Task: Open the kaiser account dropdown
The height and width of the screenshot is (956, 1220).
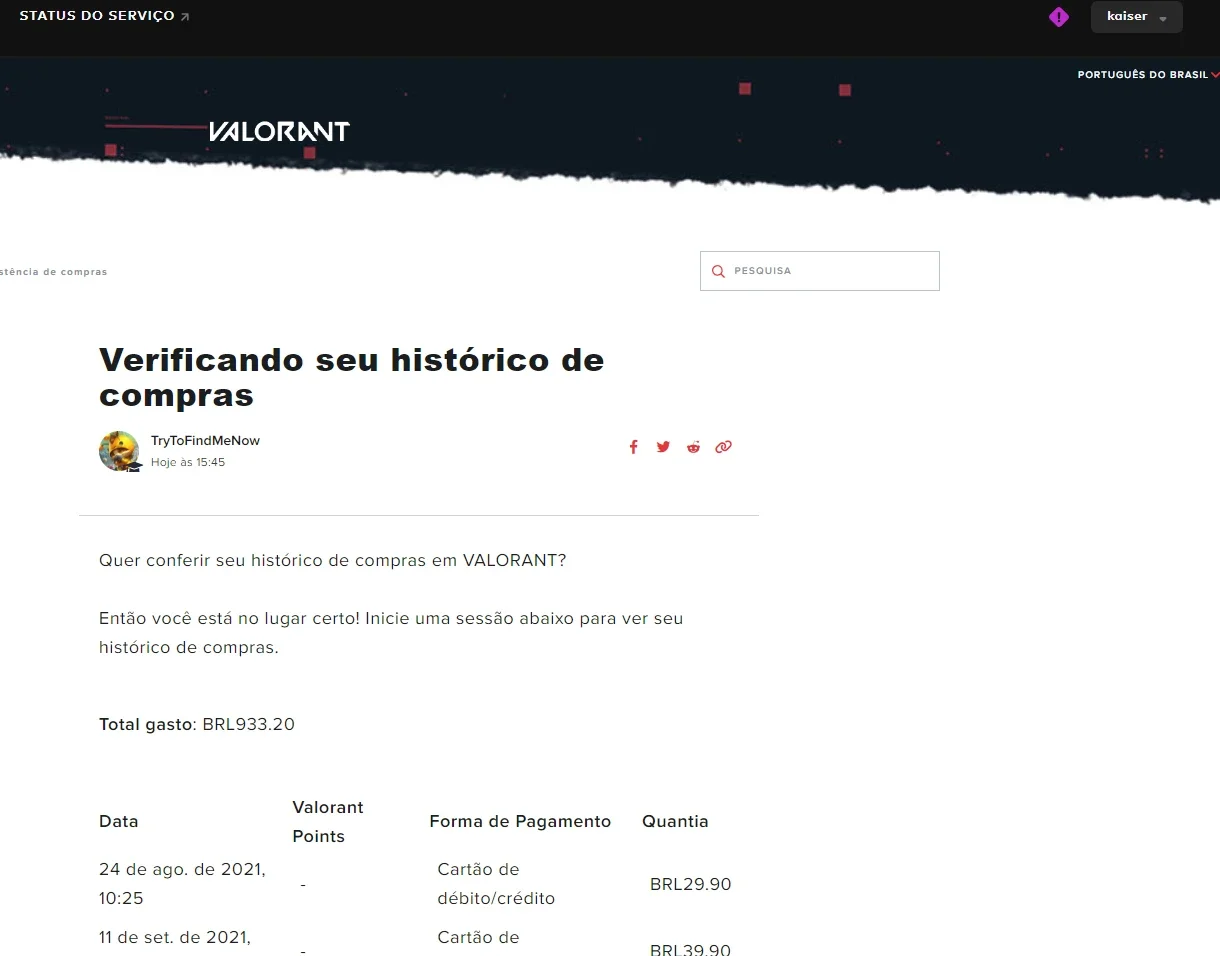Action: (x=1136, y=17)
